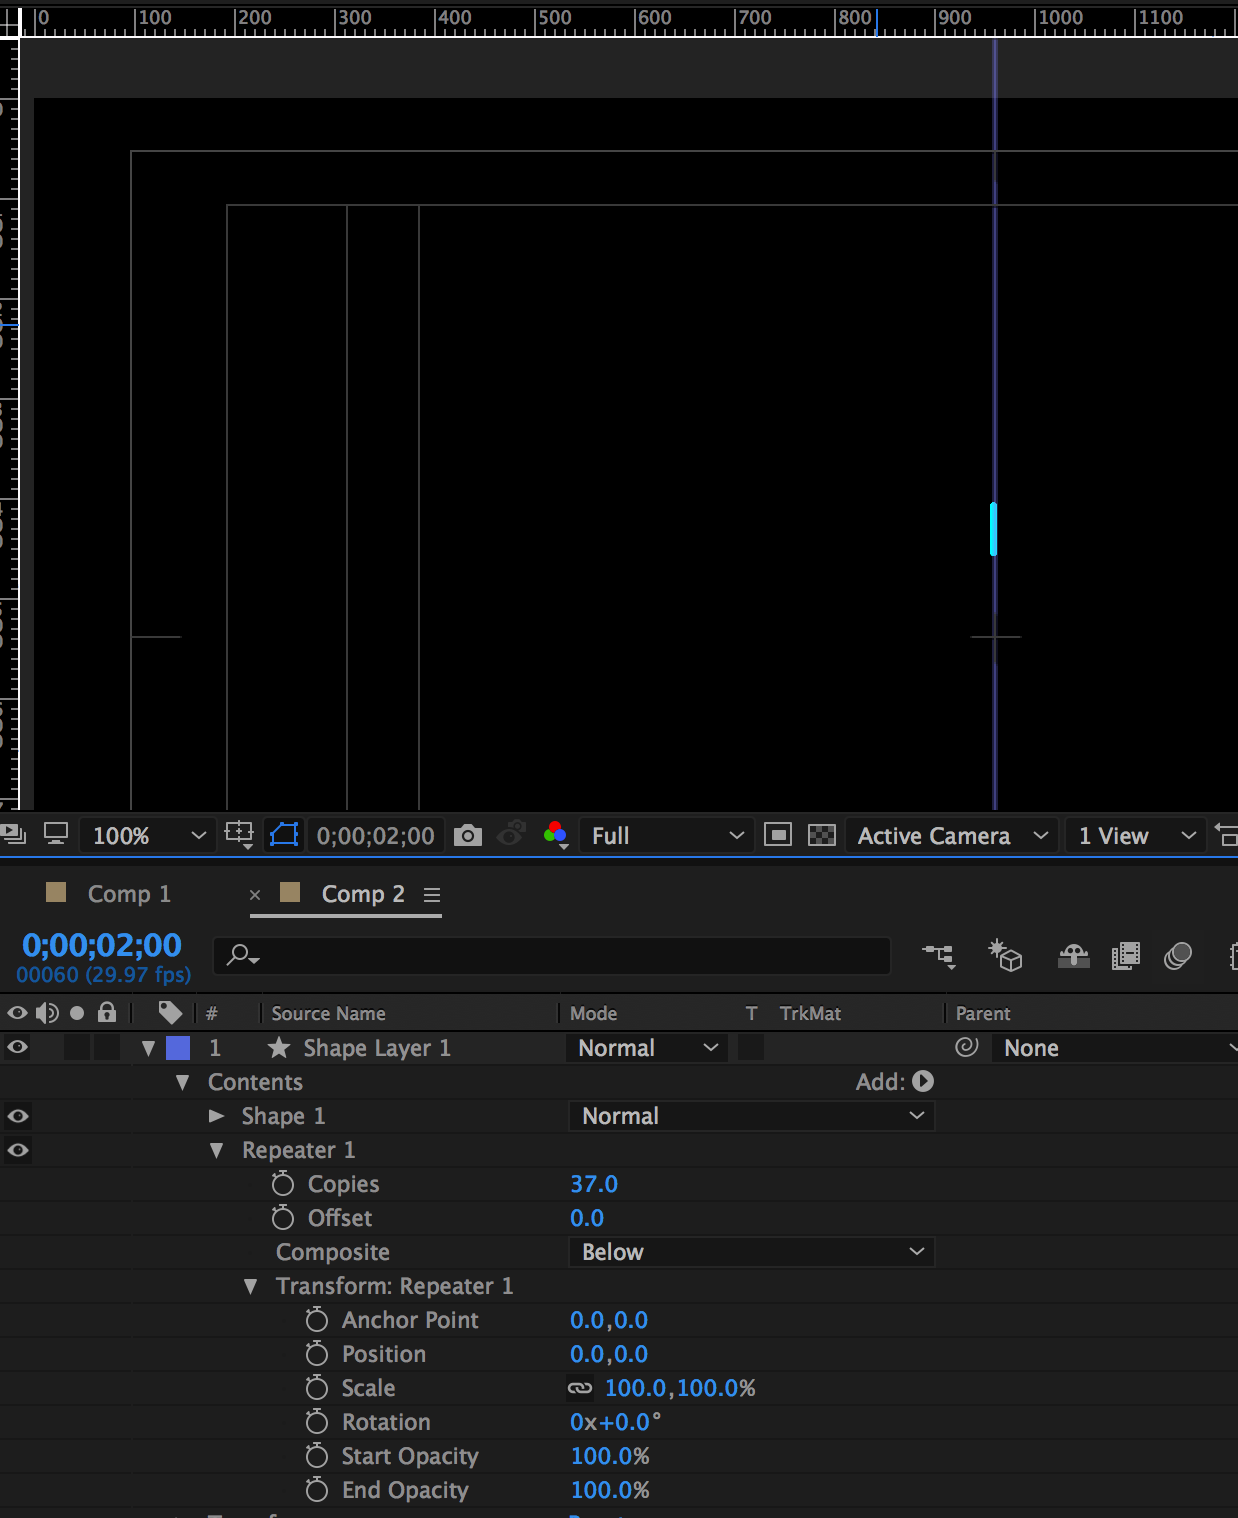
Task: Toggle lock box for Shape Layer 1
Action: (107, 1047)
